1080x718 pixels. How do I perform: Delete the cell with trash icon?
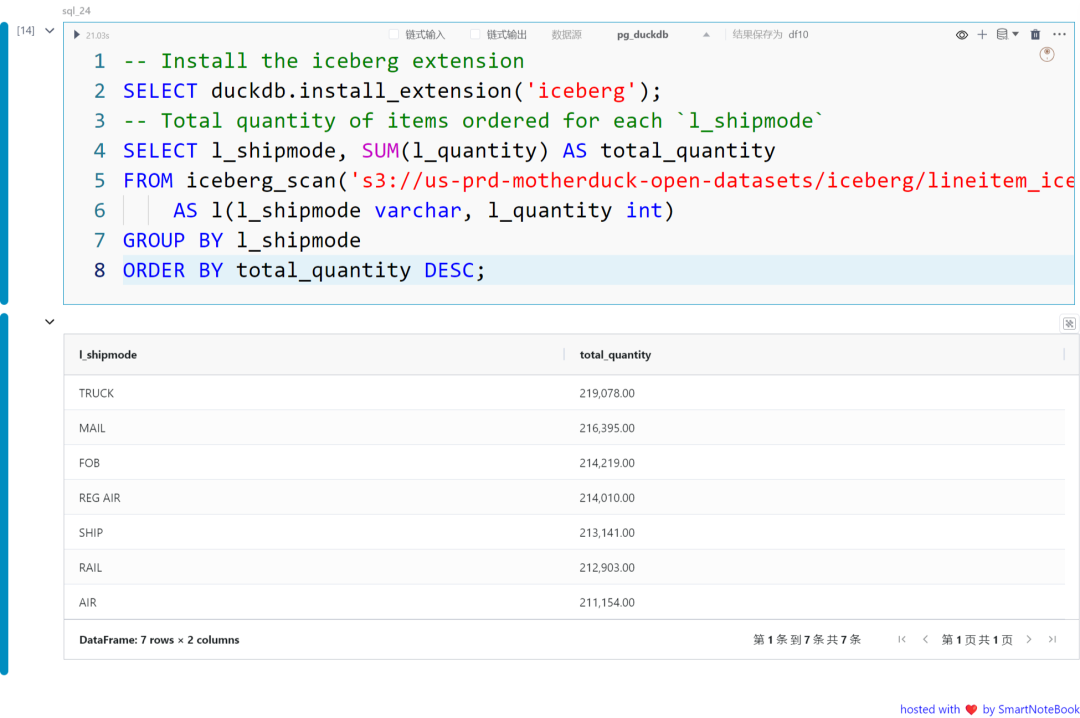1035,35
